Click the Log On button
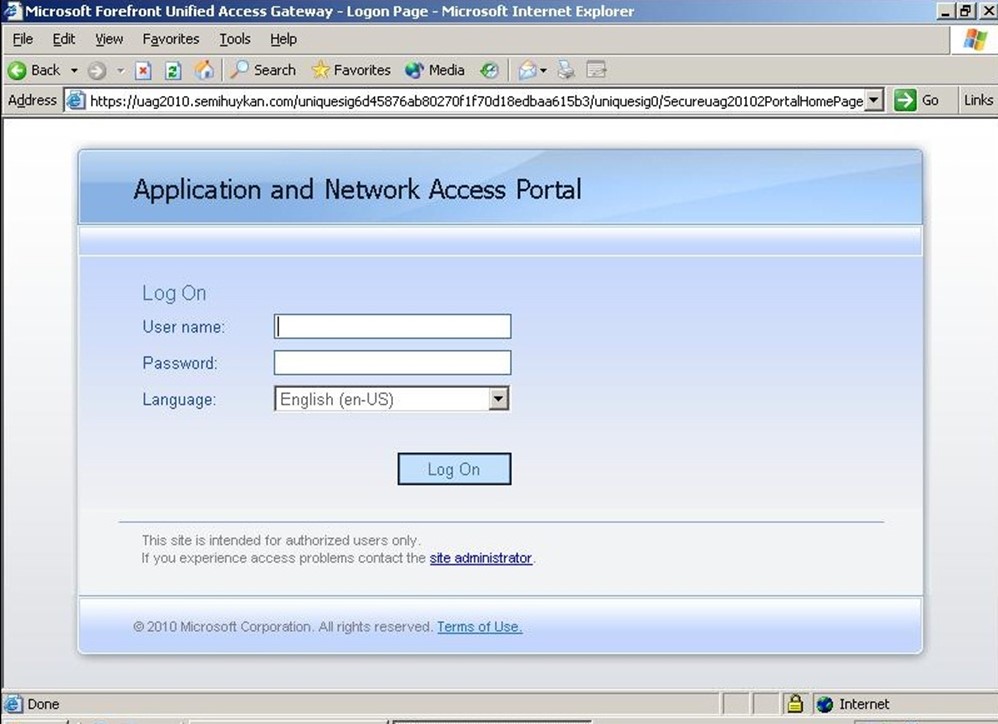998x724 pixels. click(454, 469)
